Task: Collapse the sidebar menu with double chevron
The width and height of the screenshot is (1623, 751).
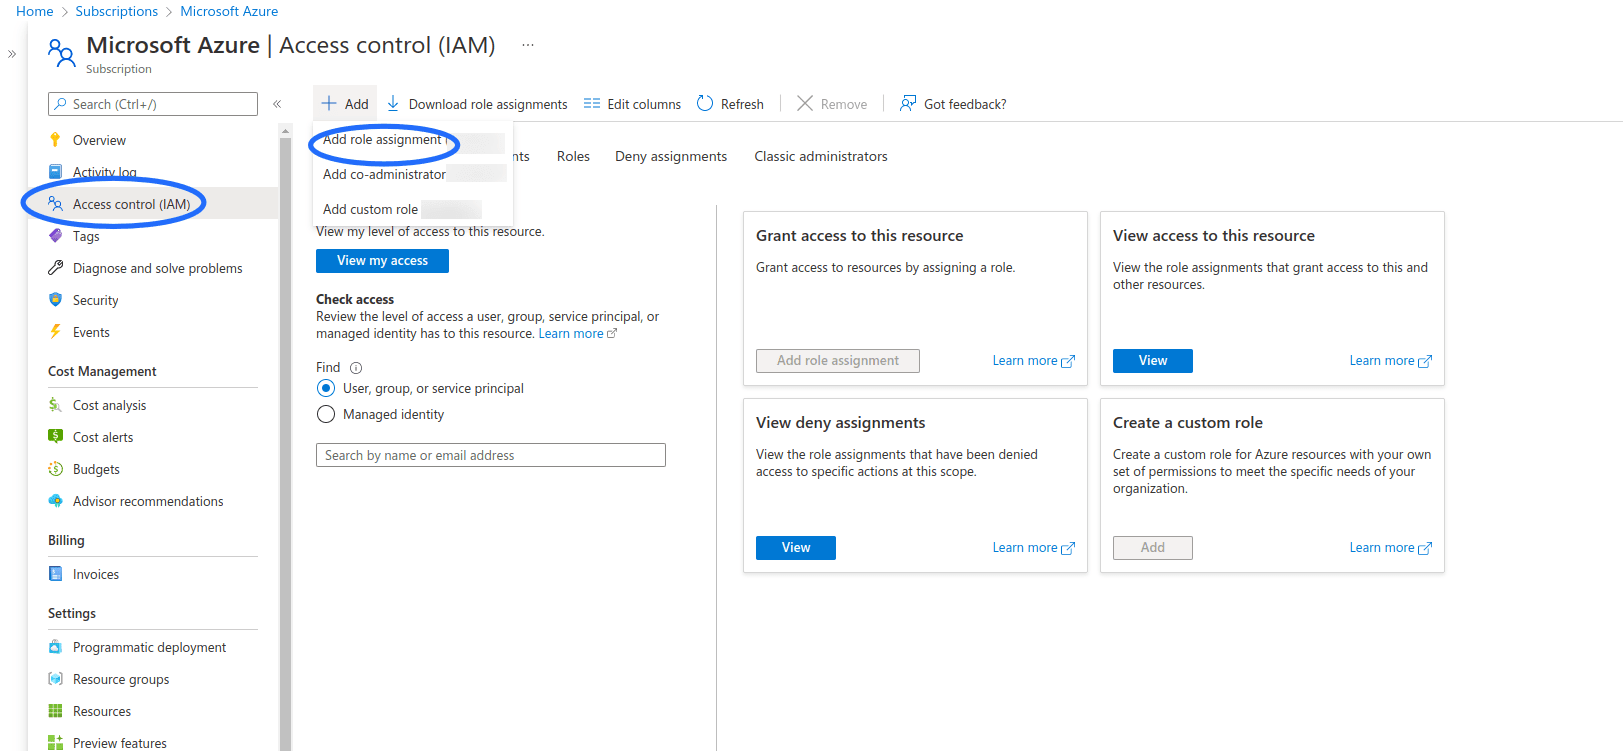Action: [277, 104]
